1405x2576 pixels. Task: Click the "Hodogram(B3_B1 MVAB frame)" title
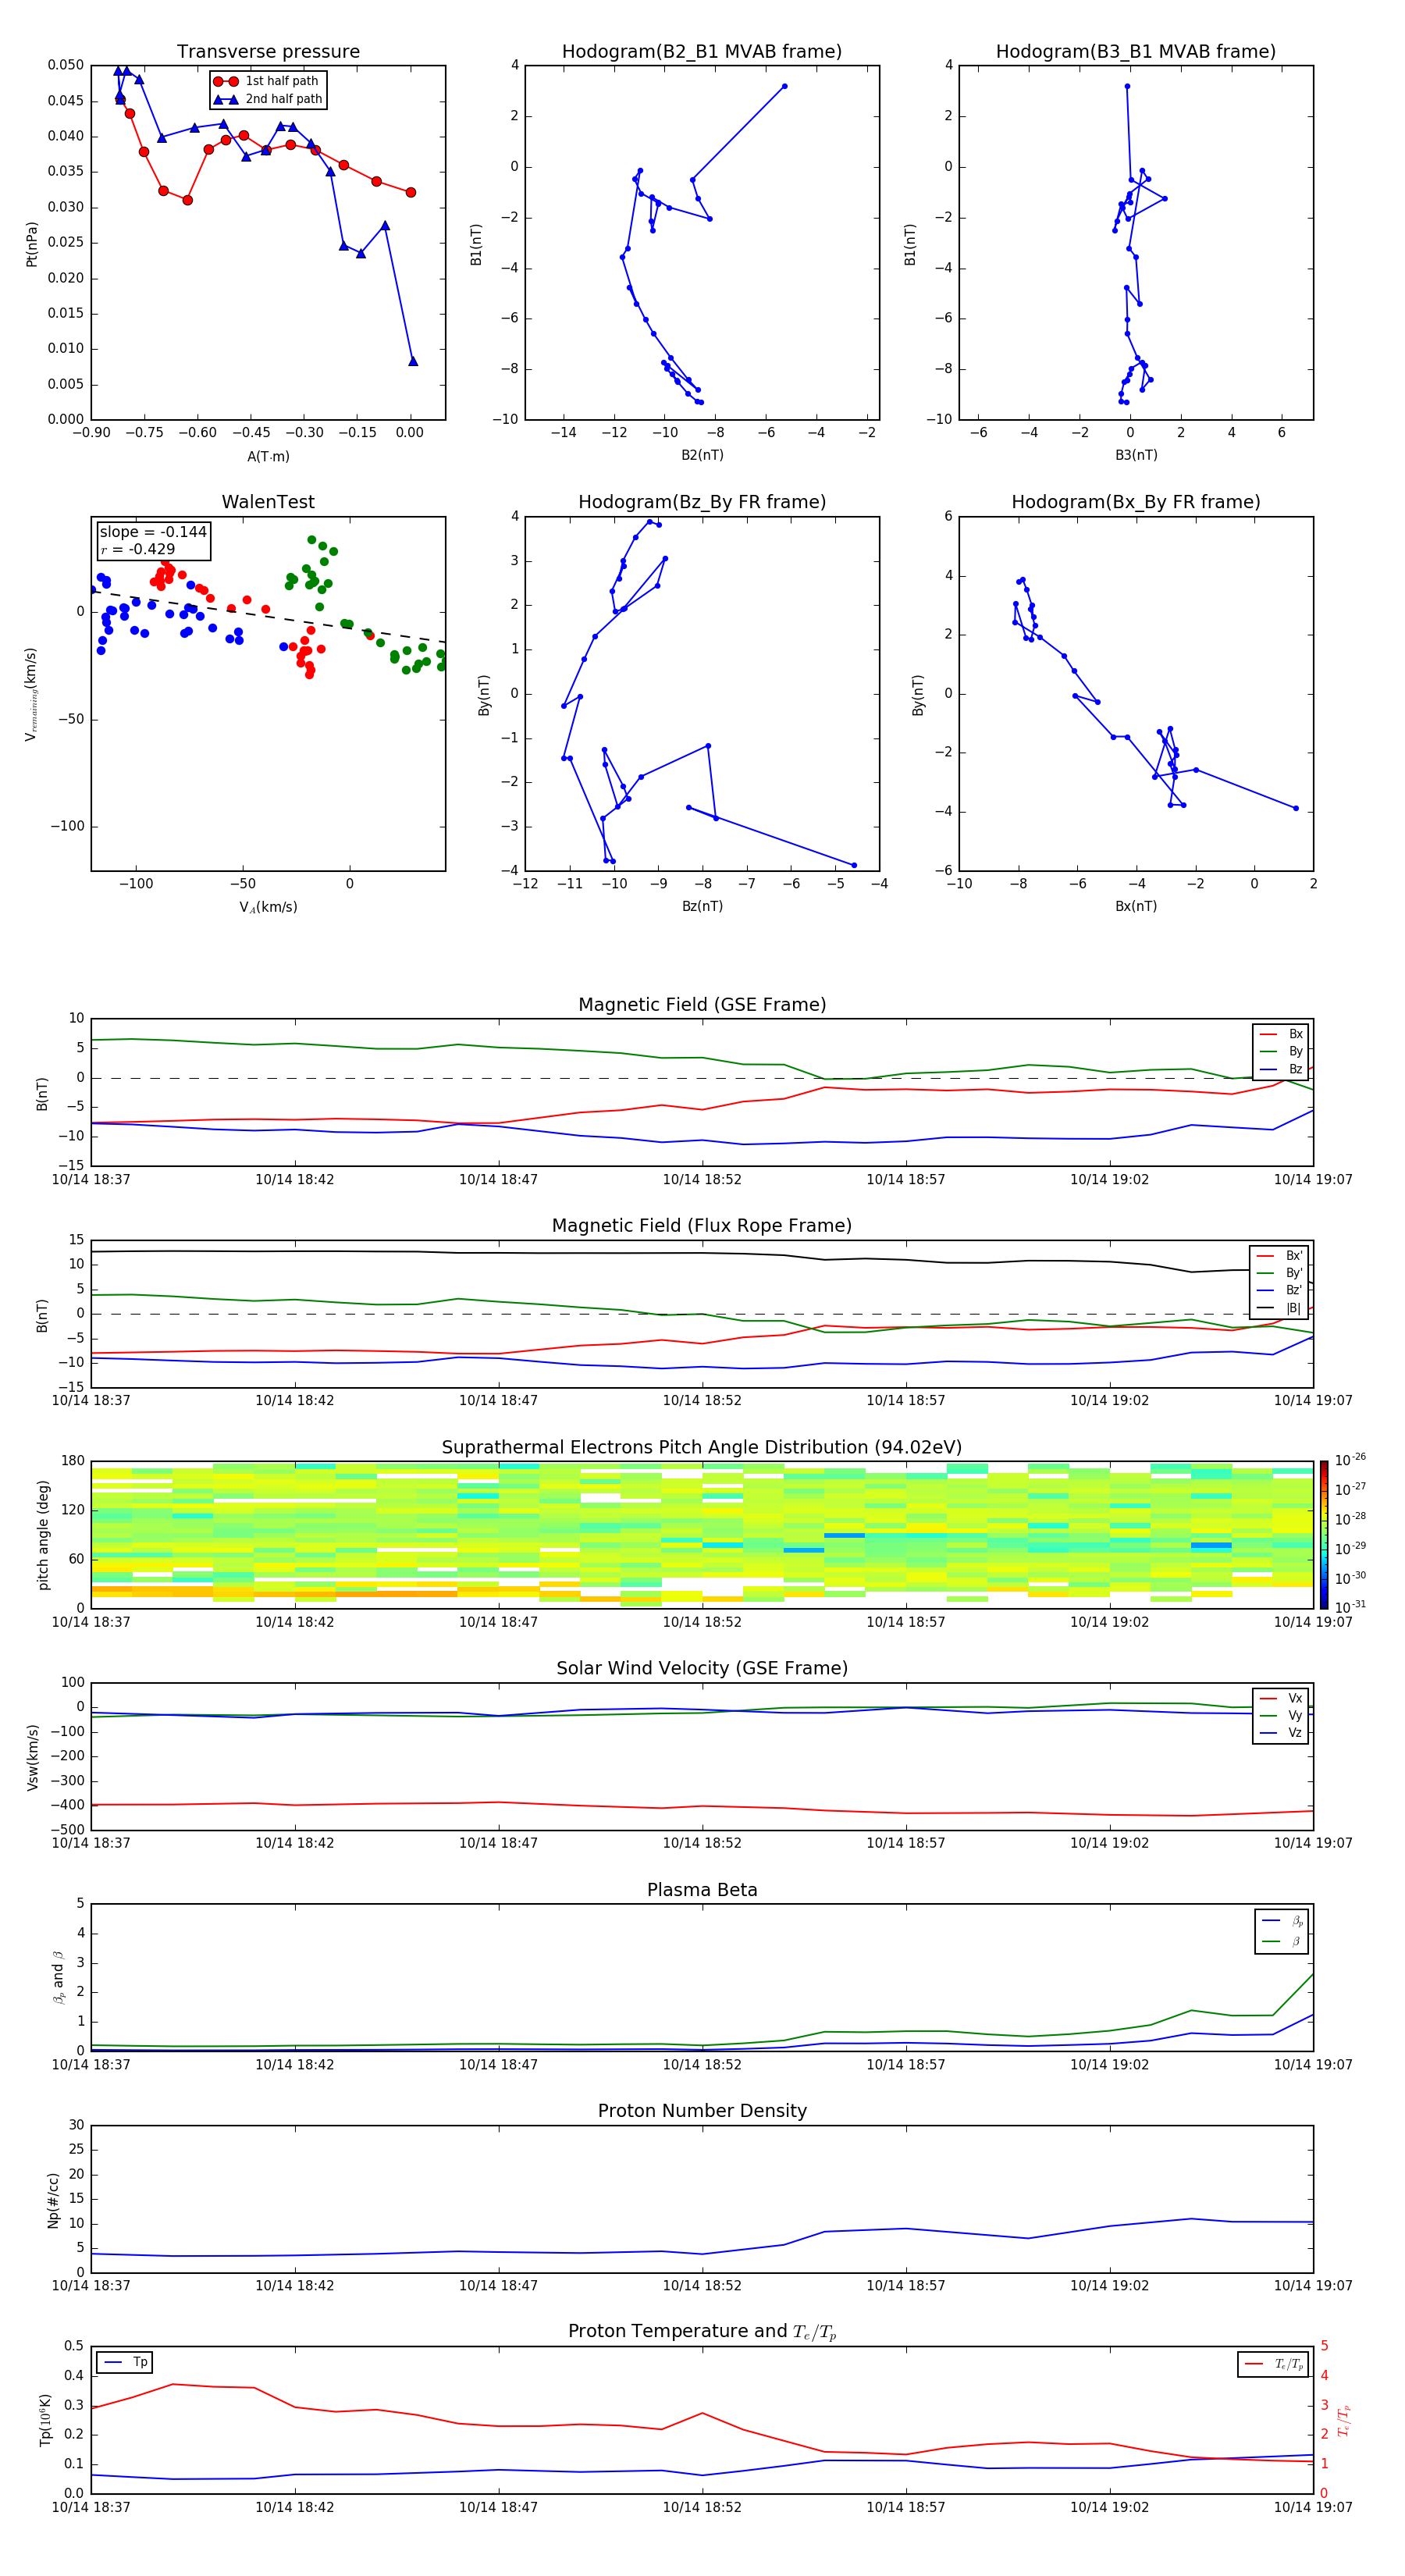[x=1136, y=52]
